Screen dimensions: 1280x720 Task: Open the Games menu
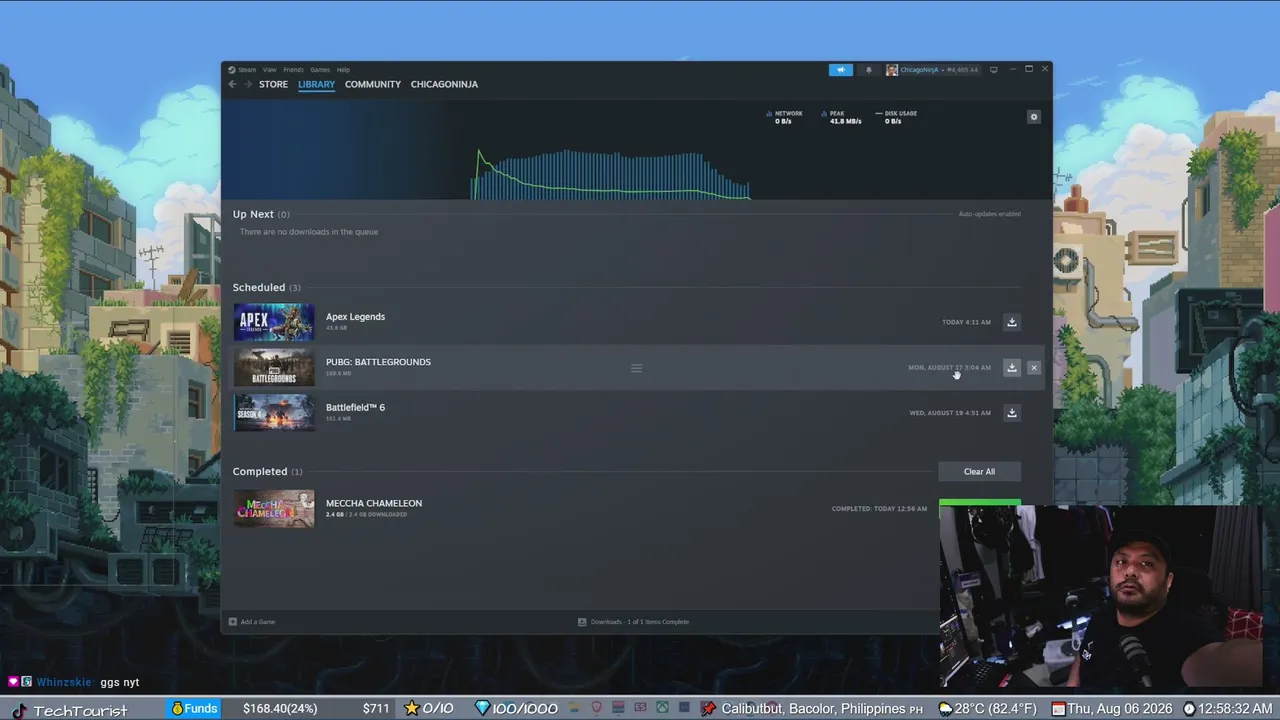click(320, 70)
